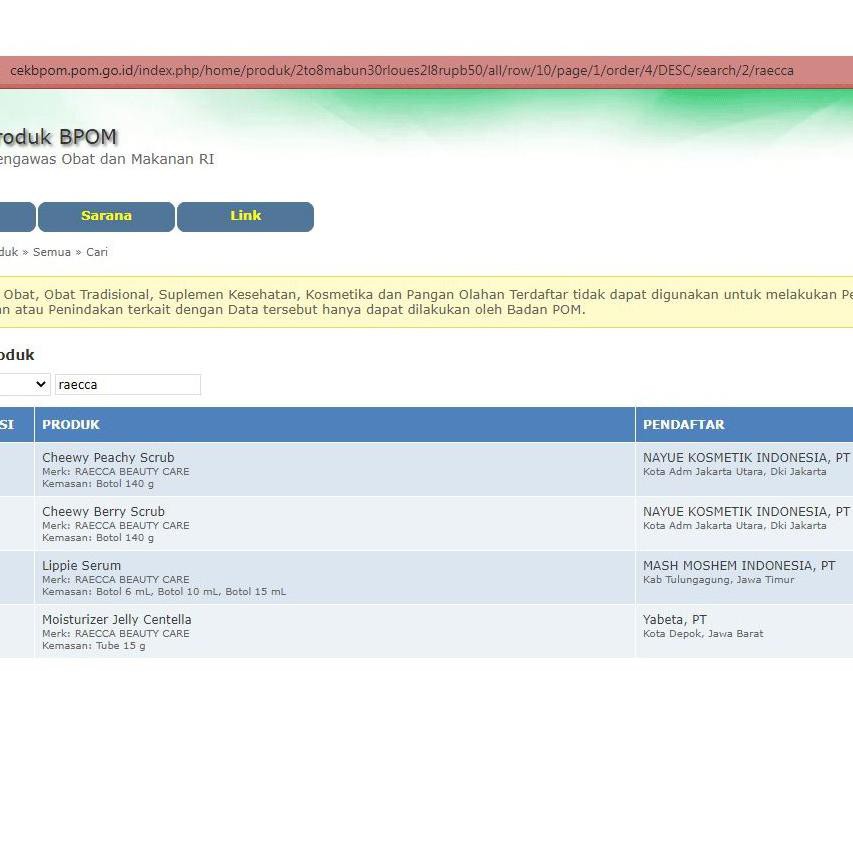Select Yabeta, PT registrant

[675, 619]
